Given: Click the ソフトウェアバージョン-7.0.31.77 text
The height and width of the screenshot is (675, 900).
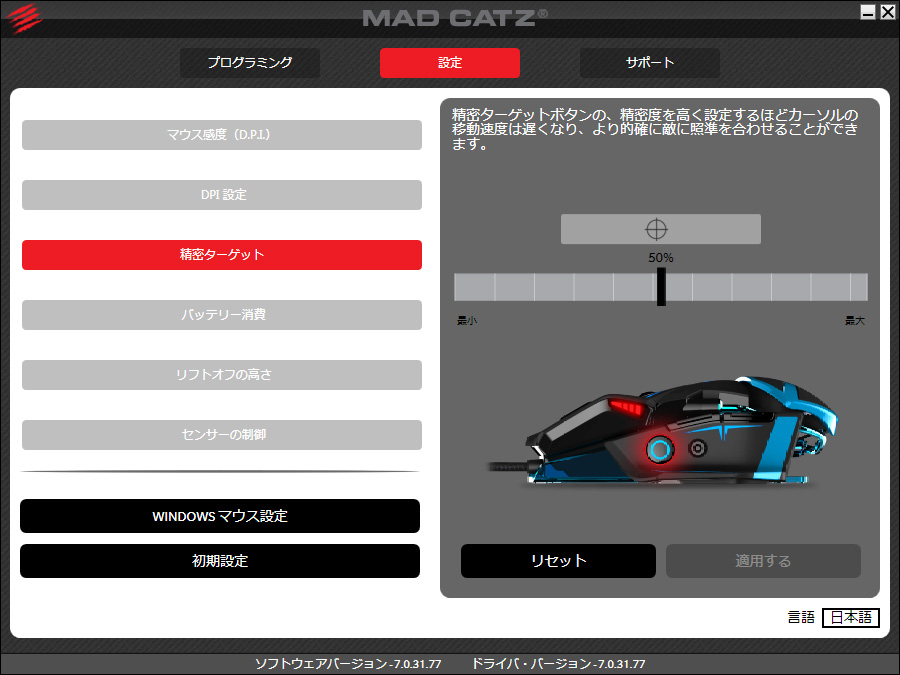Looking at the screenshot, I should [348, 664].
